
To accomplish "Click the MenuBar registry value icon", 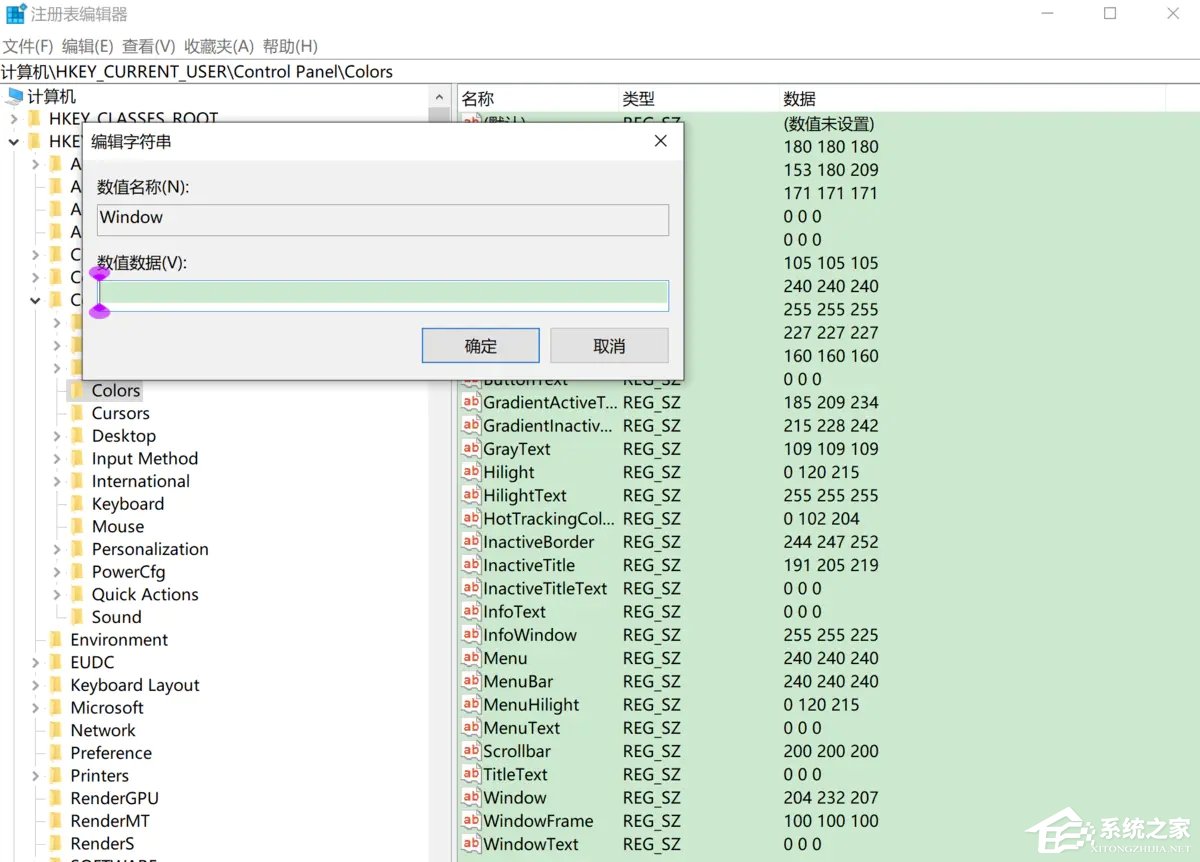I will [471, 681].
